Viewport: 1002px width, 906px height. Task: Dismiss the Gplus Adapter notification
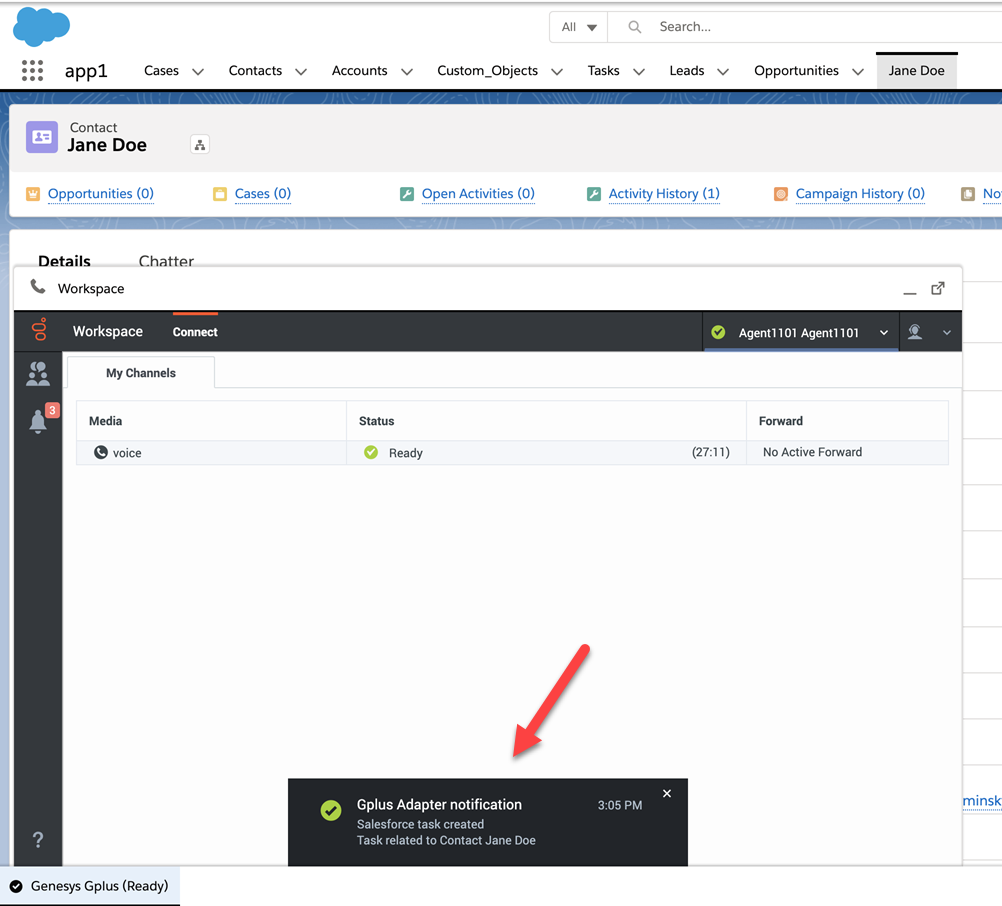tap(667, 794)
